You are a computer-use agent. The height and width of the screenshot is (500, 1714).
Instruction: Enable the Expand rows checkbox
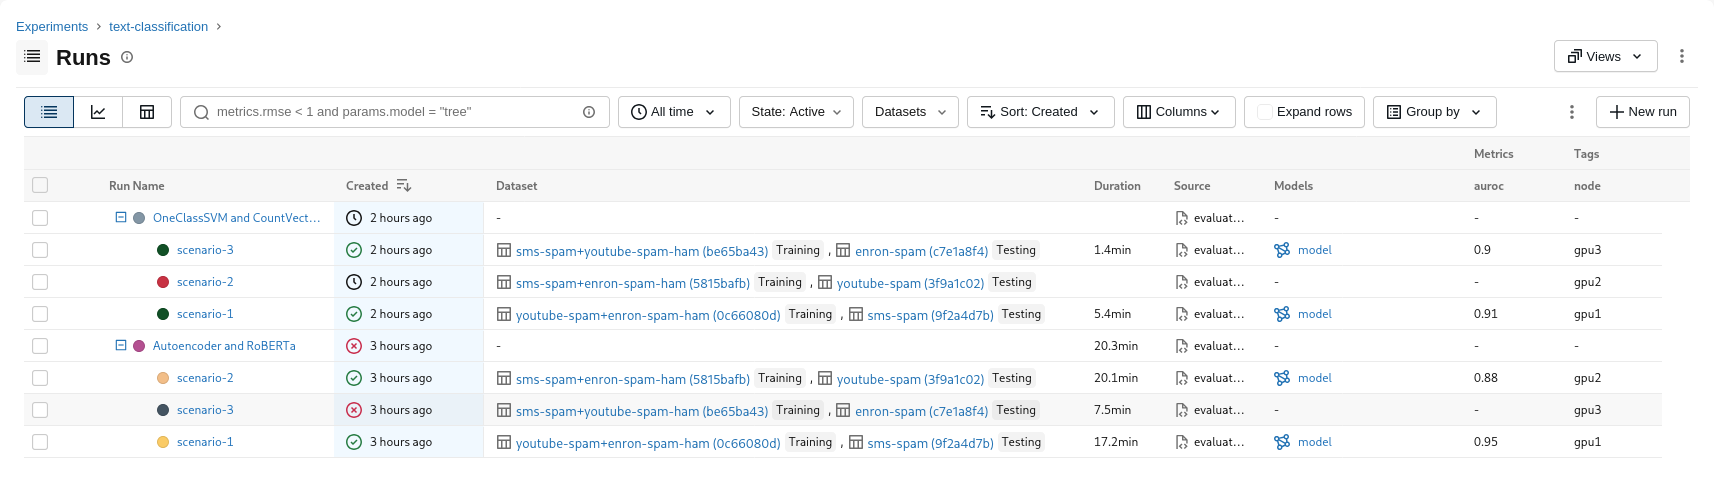pos(1265,112)
